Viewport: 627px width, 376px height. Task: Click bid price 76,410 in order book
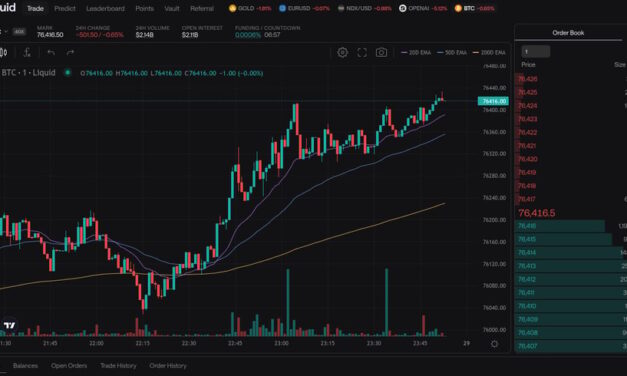pyautogui.click(x=527, y=306)
